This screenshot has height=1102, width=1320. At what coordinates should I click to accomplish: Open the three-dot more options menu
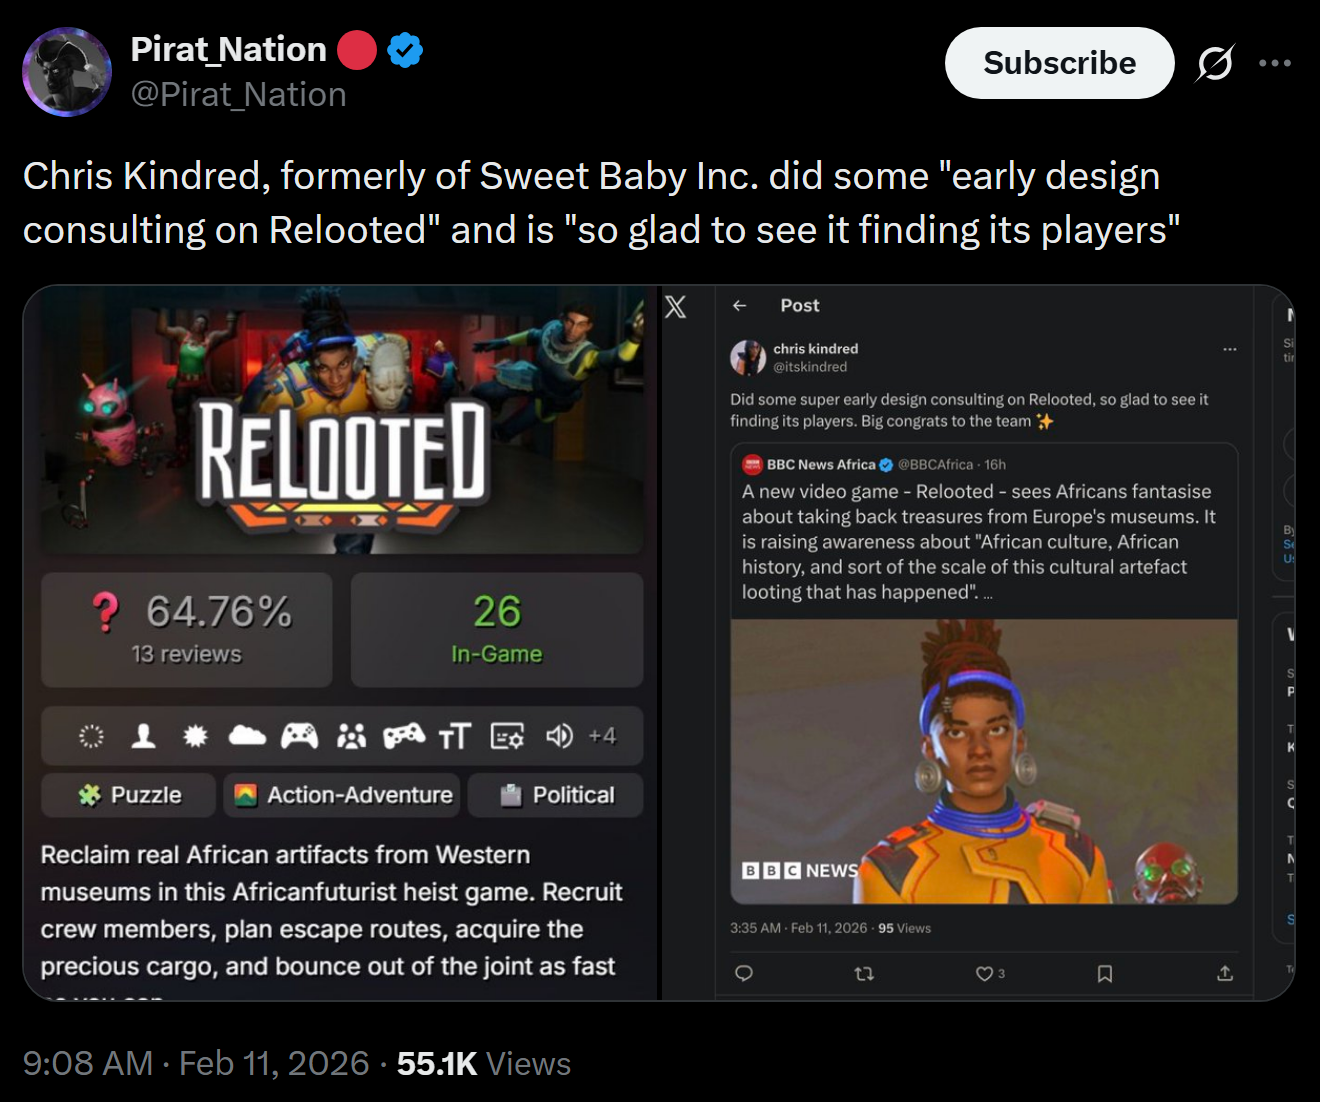tap(1275, 63)
